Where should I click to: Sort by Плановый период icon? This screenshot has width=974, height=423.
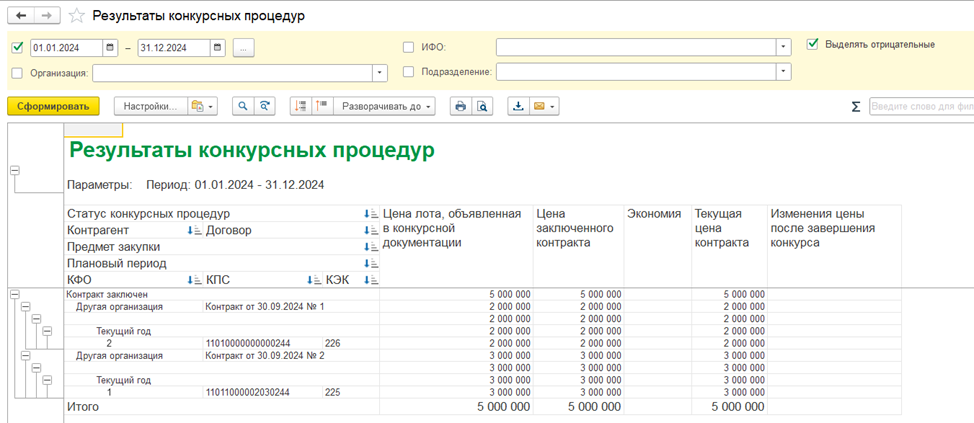(x=371, y=263)
